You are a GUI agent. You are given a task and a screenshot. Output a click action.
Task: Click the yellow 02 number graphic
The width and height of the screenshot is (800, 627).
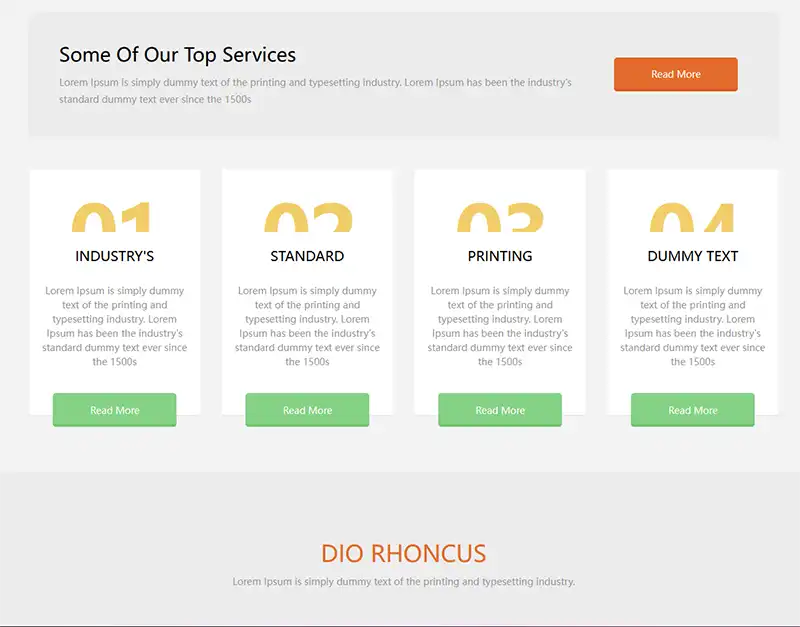(308, 217)
